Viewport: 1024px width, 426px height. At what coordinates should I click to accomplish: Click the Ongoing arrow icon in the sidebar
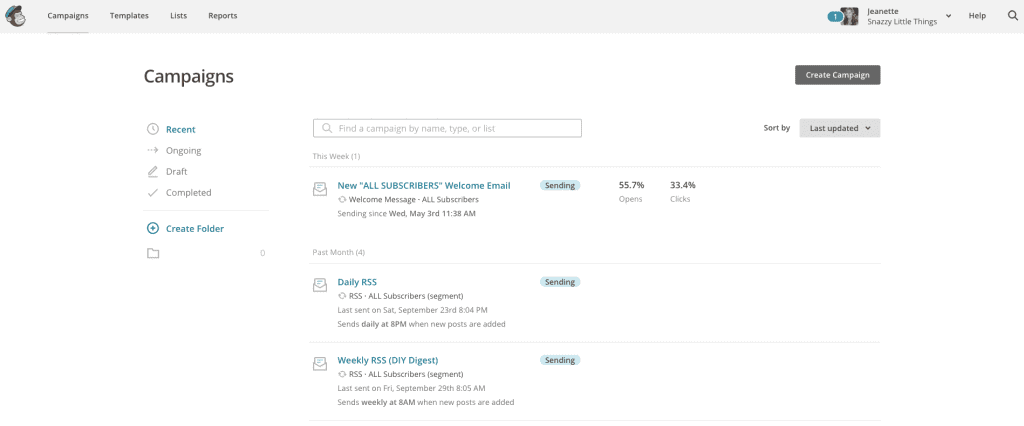point(153,150)
